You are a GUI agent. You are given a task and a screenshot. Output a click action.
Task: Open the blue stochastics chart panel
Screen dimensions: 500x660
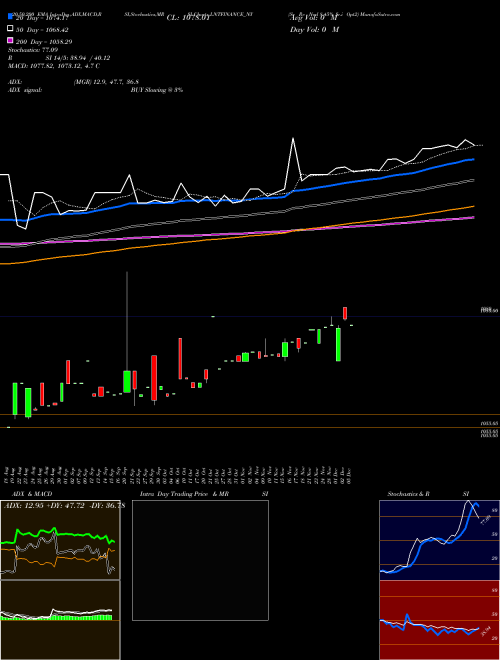[439, 540]
